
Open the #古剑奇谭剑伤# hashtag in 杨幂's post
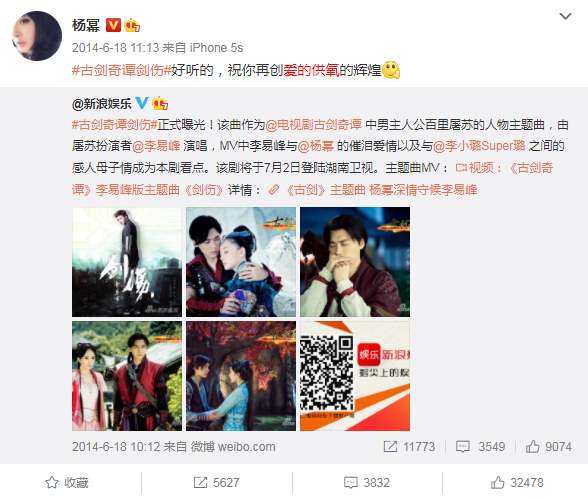pyautogui.click(x=122, y=70)
